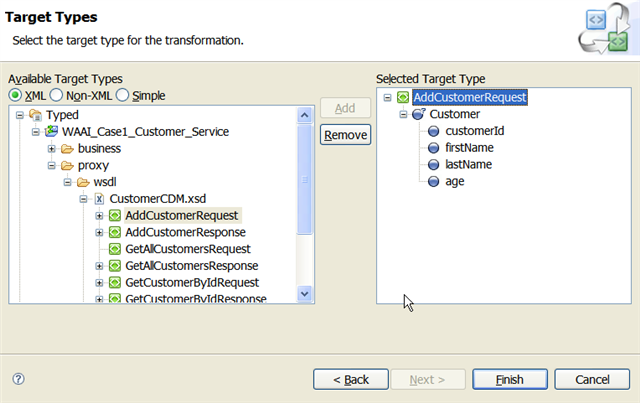The height and width of the screenshot is (403, 640).
Task: Select the Simple radio button
Action: click(123, 95)
